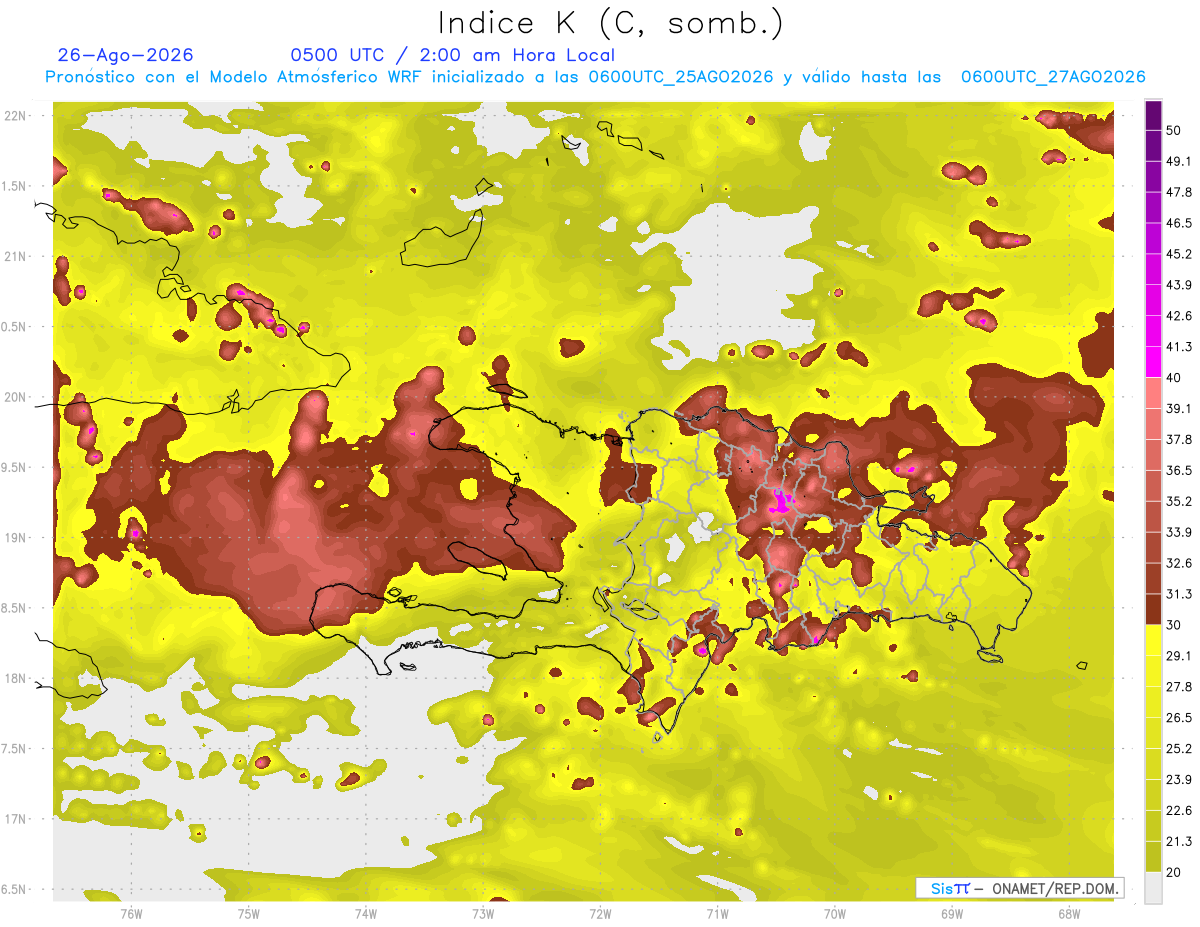Viewport: 1200px width, 927px height.
Task: Pick the gray swatch below the 20 label
Action: (x=1153, y=888)
